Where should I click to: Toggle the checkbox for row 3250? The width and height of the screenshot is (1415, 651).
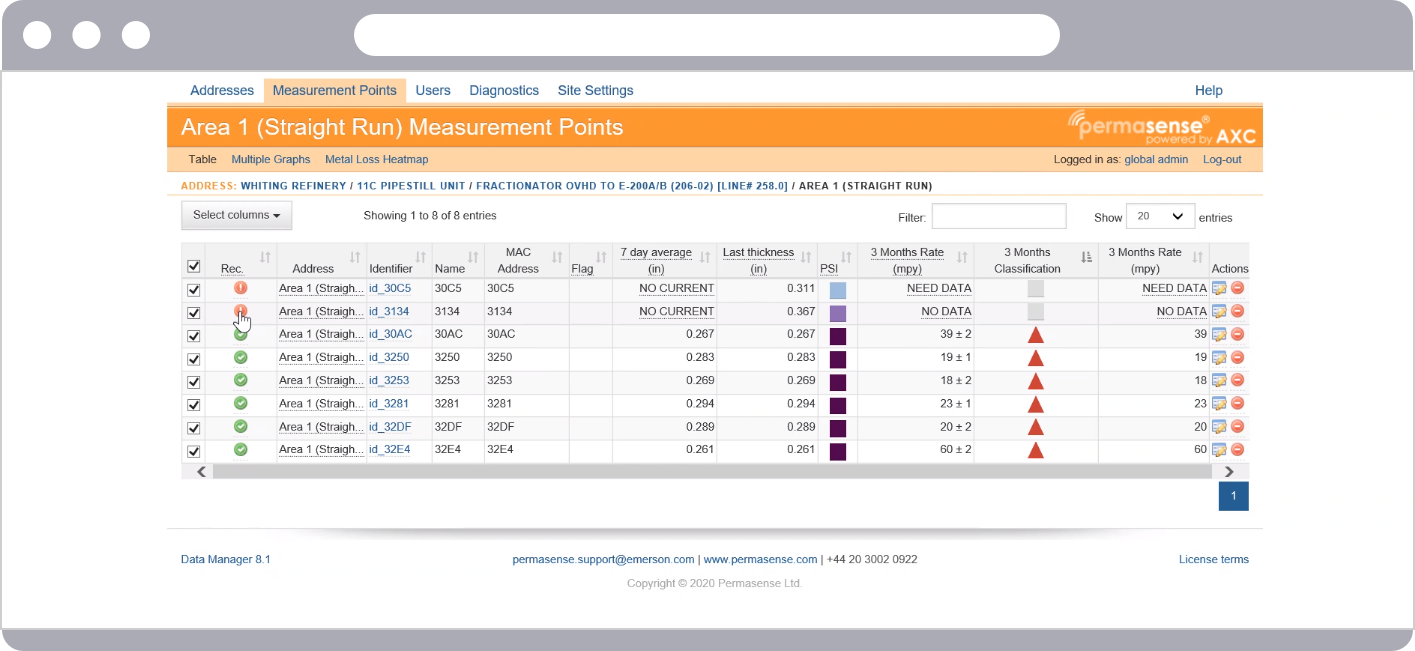pyautogui.click(x=194, y=359)
